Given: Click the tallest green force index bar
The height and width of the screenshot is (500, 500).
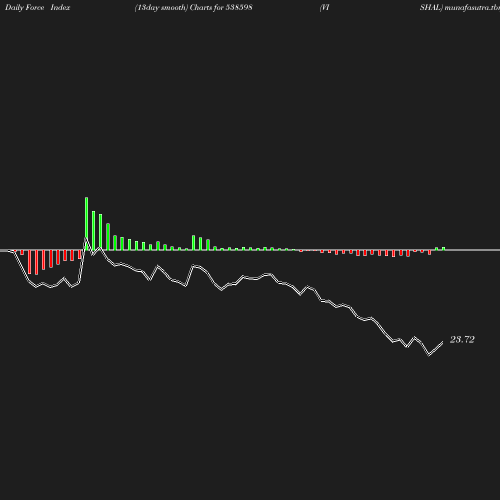Looking at the screenshot, I should (x=87, y=223).
